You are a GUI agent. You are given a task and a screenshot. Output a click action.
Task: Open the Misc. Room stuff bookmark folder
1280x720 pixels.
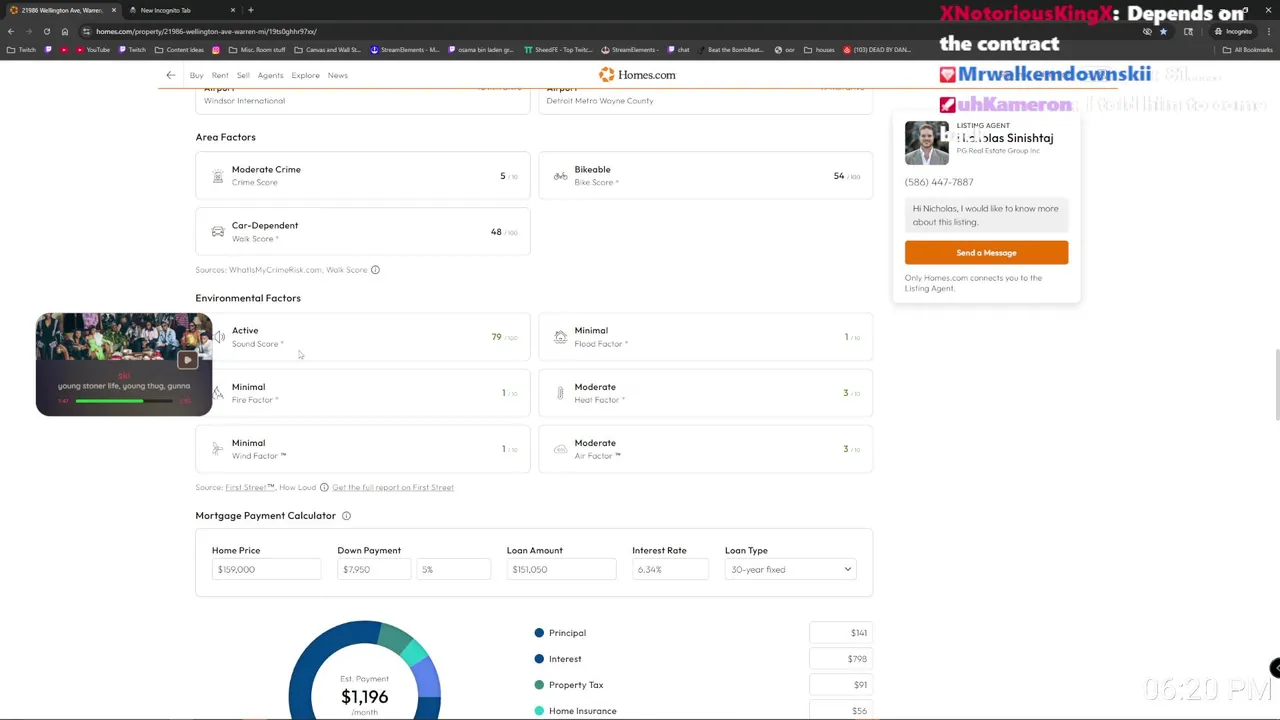(257, 50)
